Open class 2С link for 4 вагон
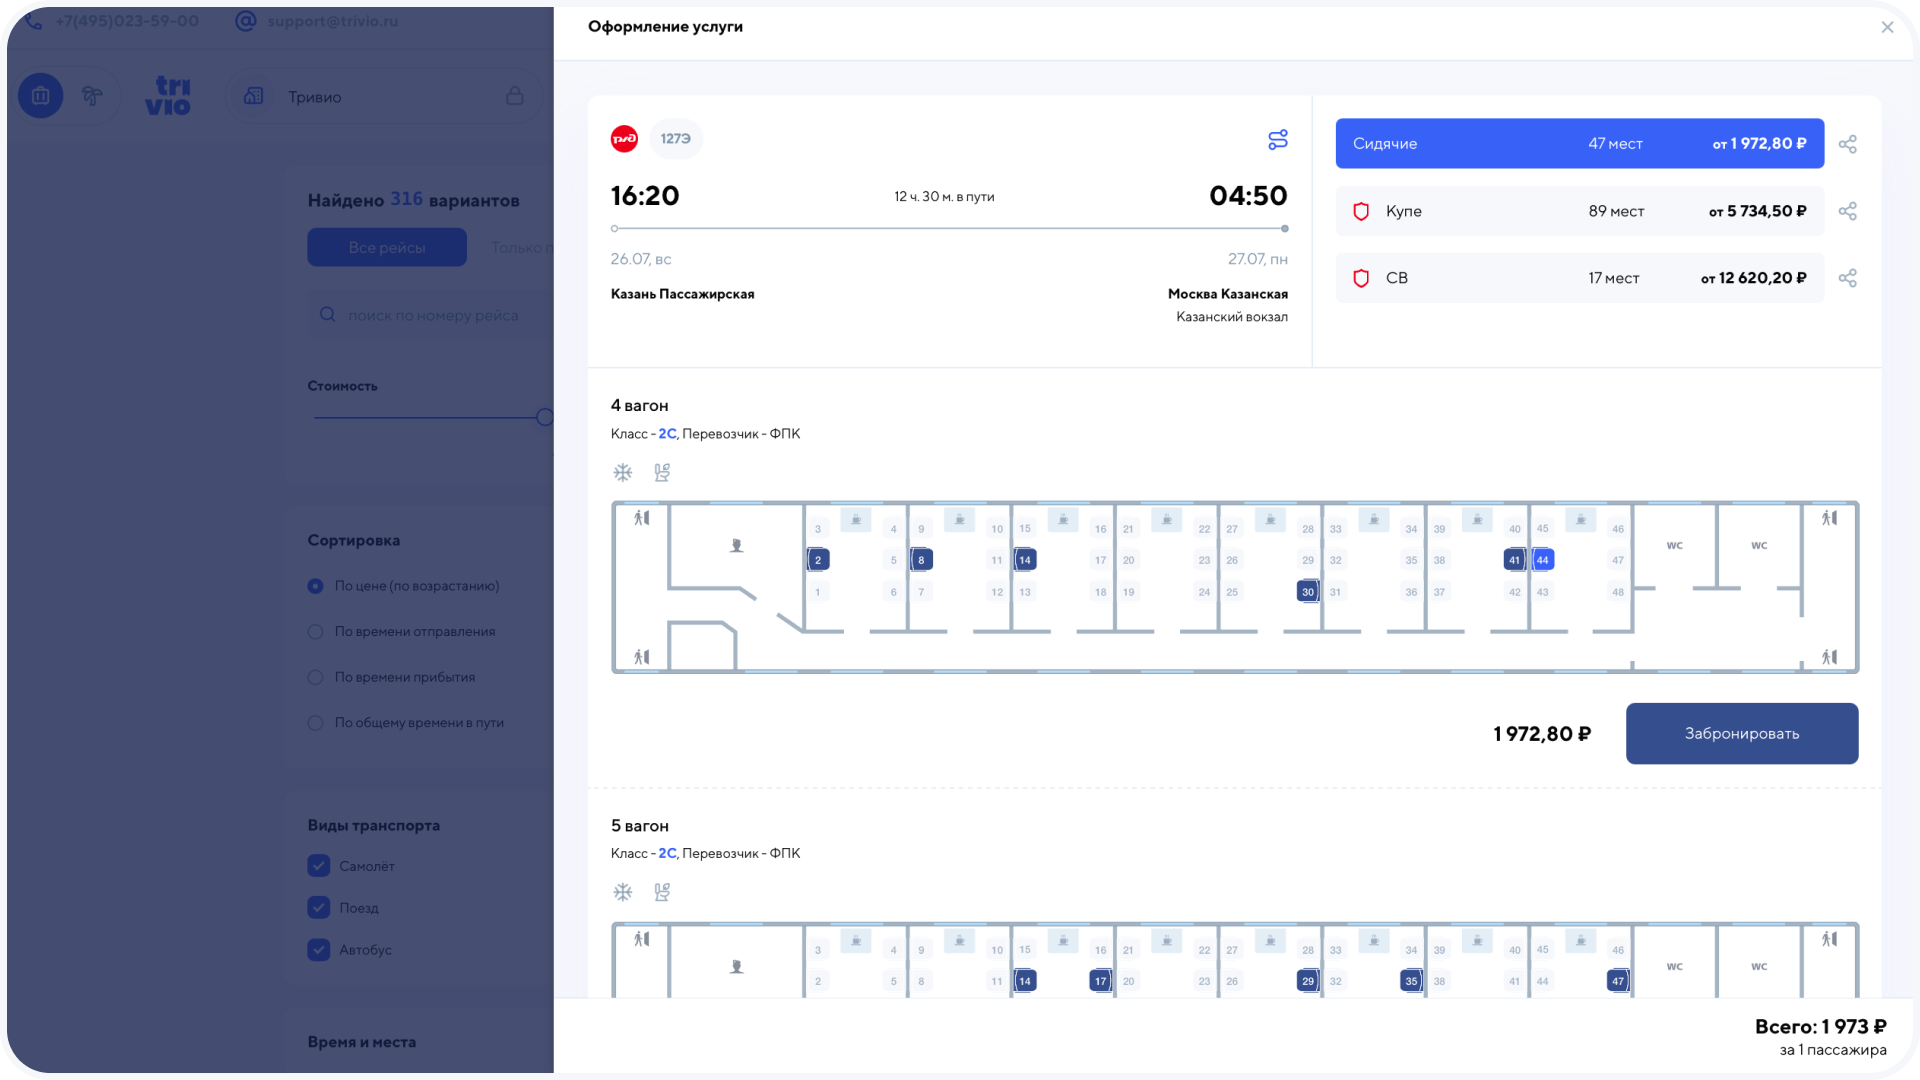 (x=667, y=434)
